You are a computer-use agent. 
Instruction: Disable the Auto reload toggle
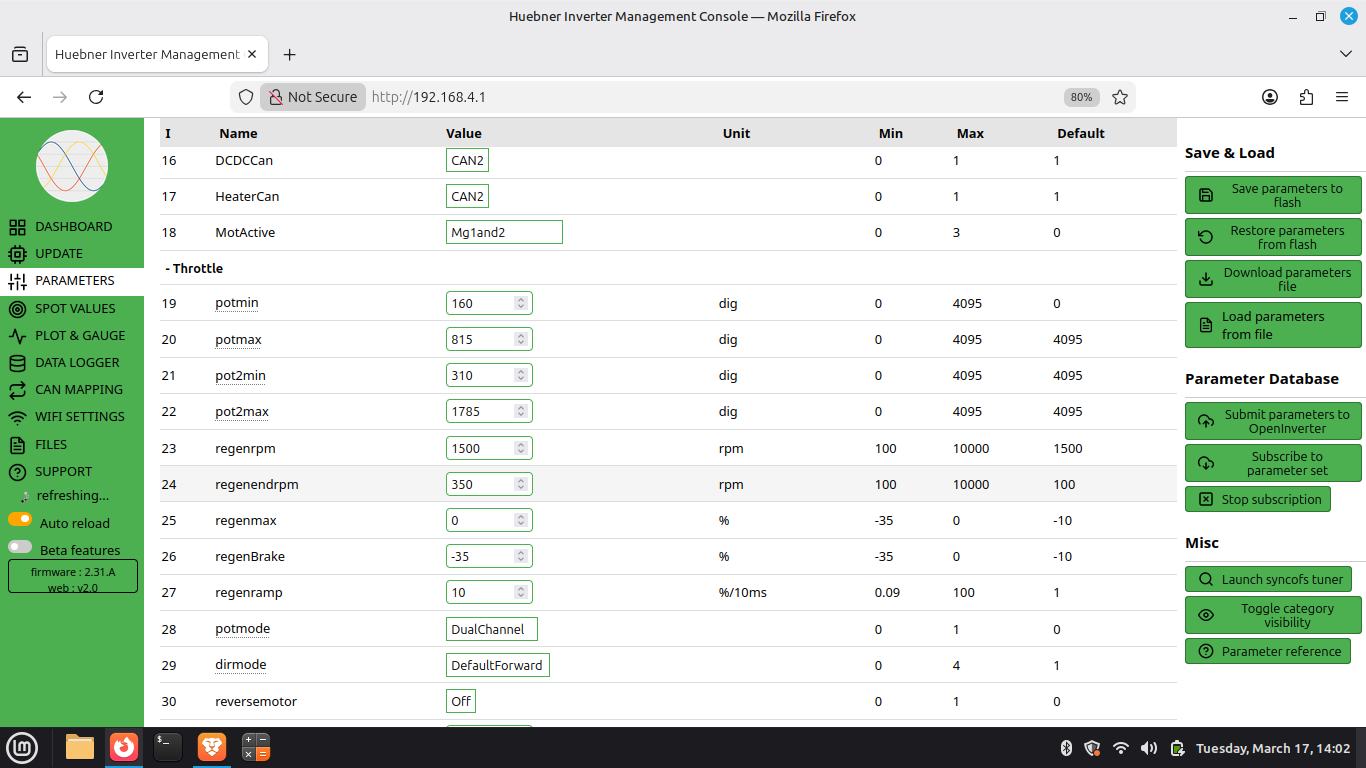[x=20, y=520]
